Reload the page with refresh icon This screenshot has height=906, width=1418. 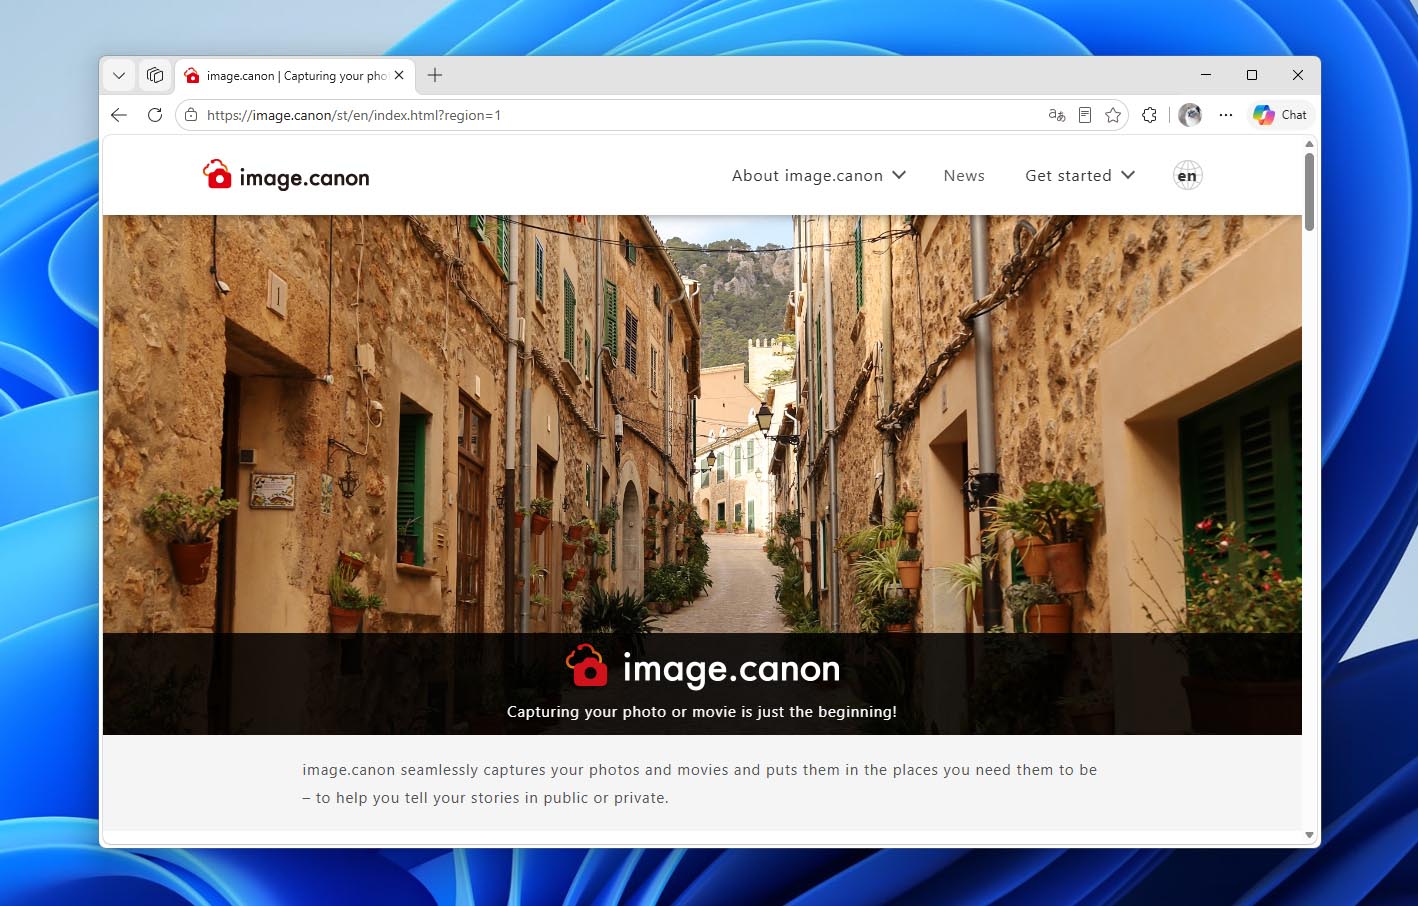coord(155,115)
